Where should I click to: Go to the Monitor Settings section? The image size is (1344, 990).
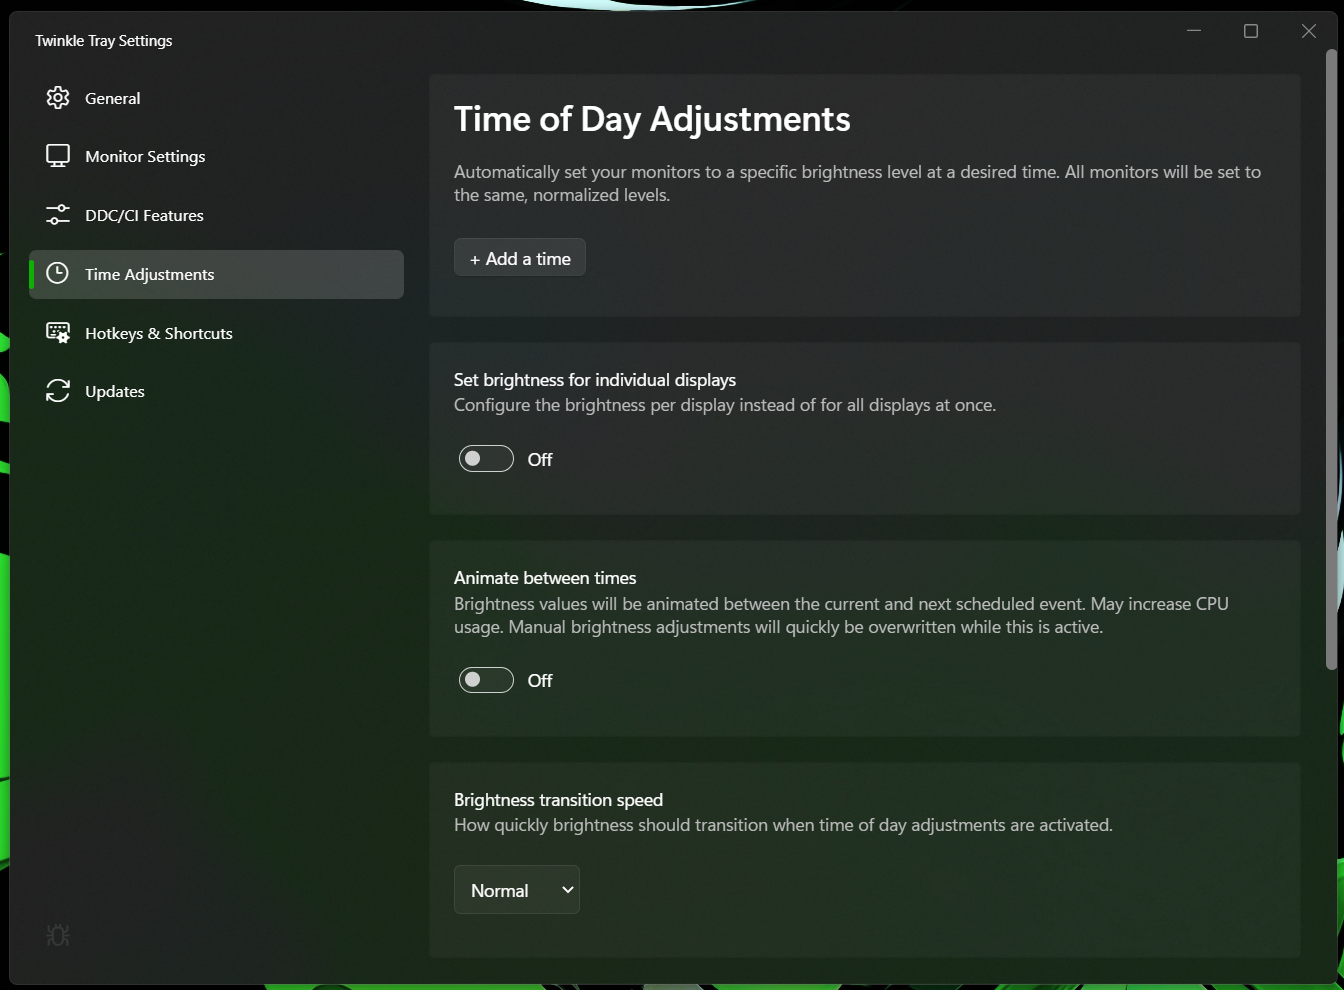coord(145,156)
